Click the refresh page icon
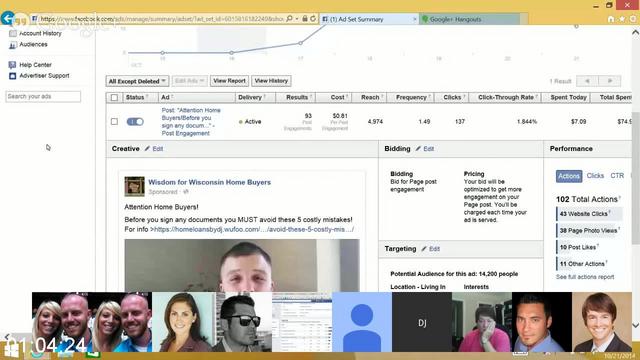640x360 pixels. (x=313, y=19)
